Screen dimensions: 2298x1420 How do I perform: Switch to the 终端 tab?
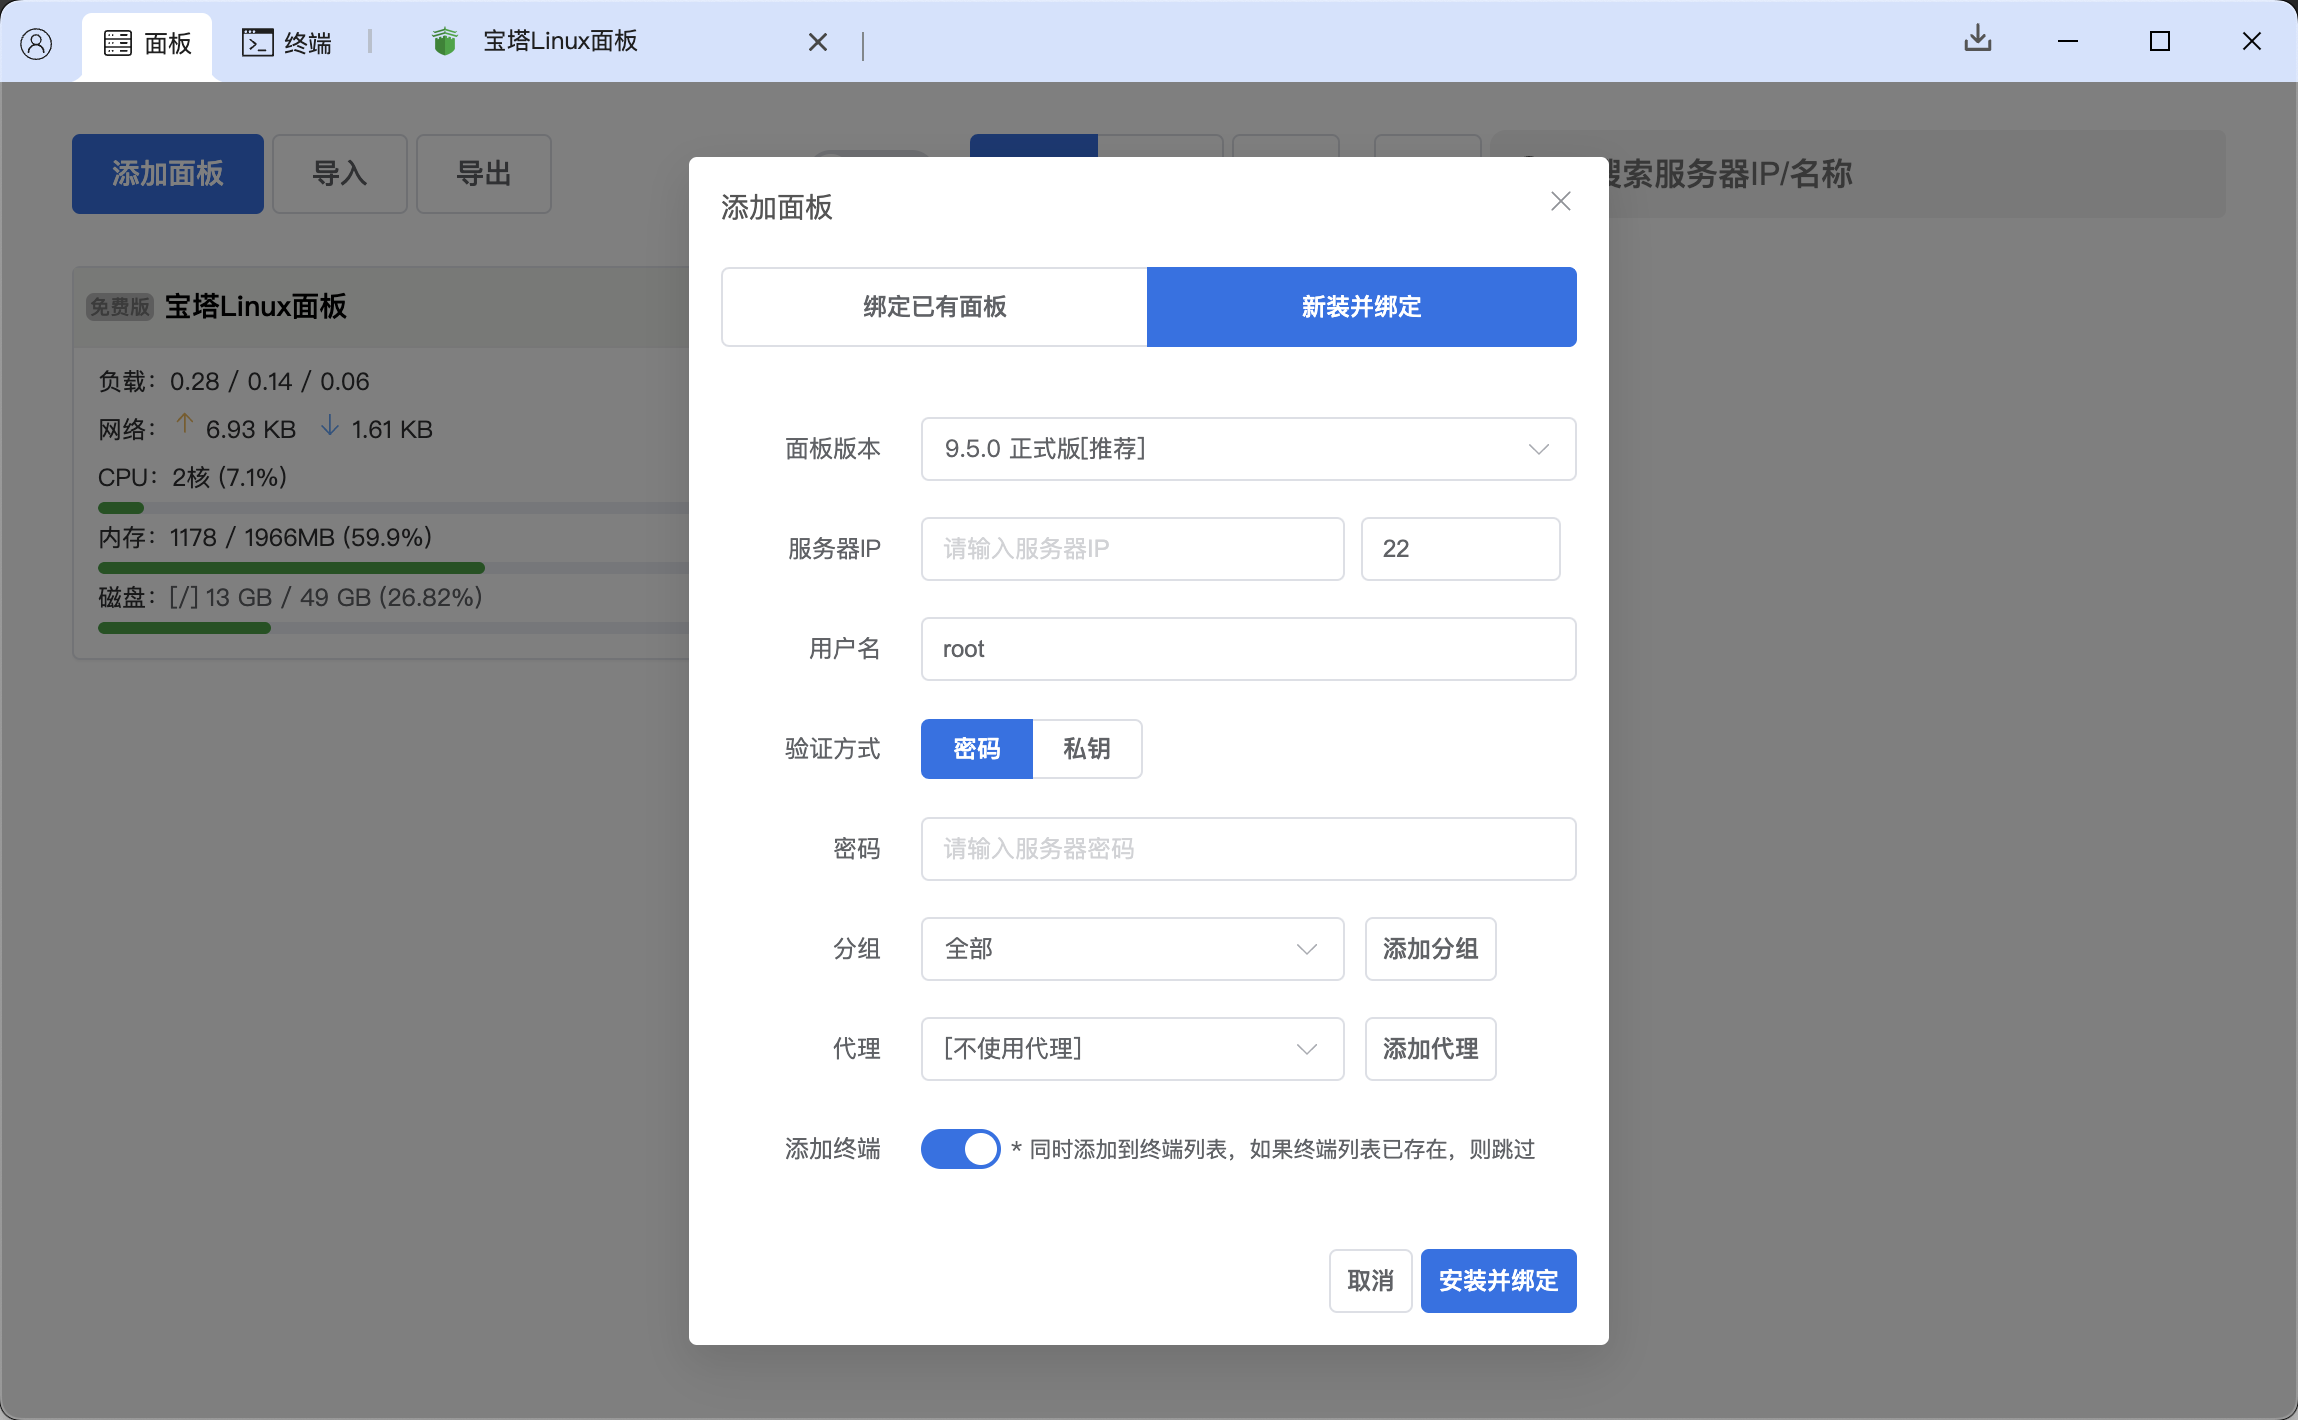click(x=290, y=43)
